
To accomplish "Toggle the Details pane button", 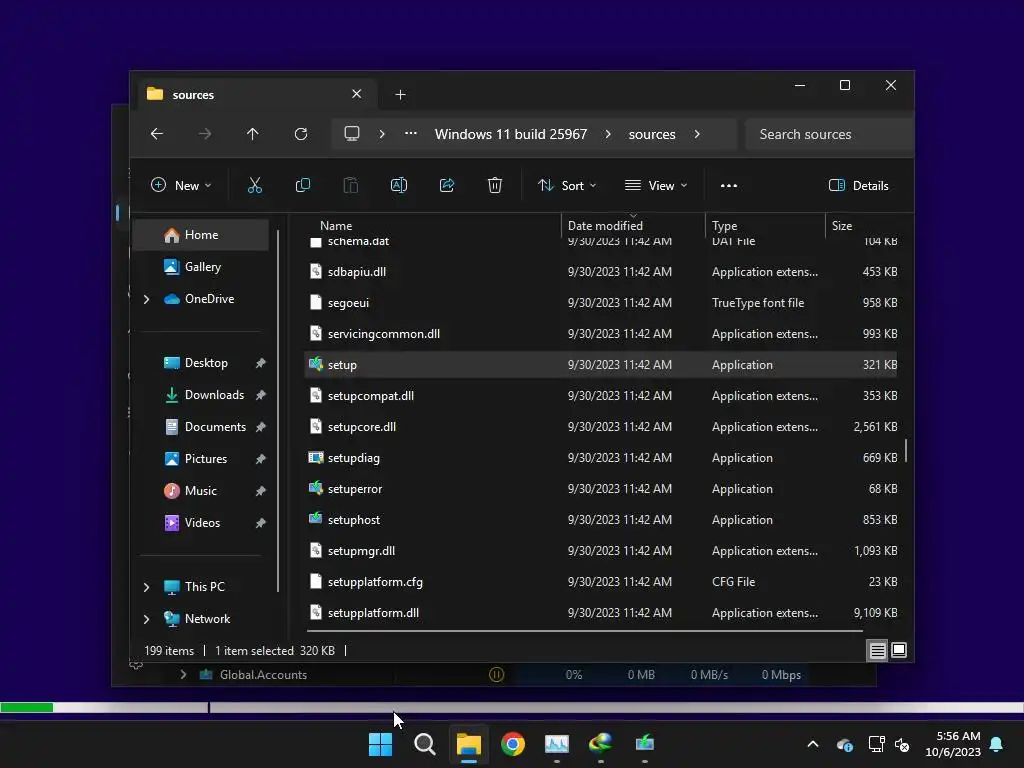I will coord(859,185).
